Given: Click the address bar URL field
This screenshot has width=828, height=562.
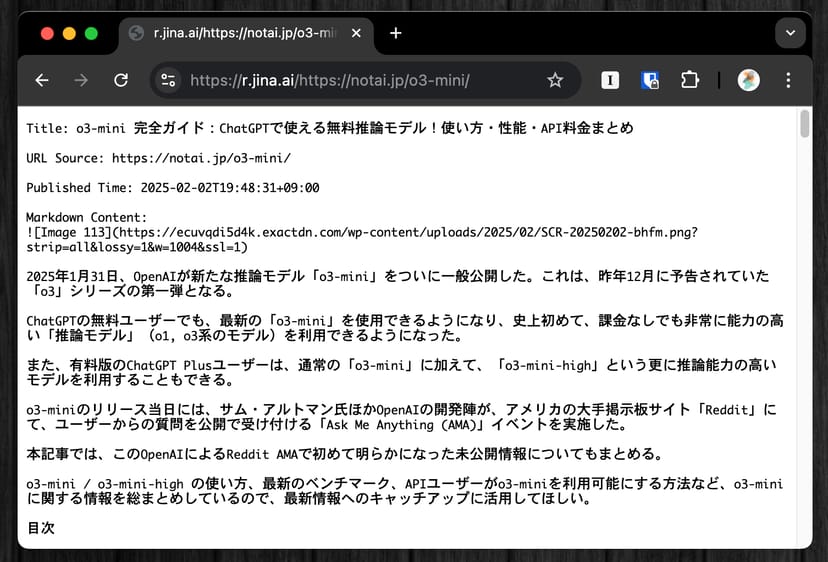Looking at the screenshot, I should point(360,80).
